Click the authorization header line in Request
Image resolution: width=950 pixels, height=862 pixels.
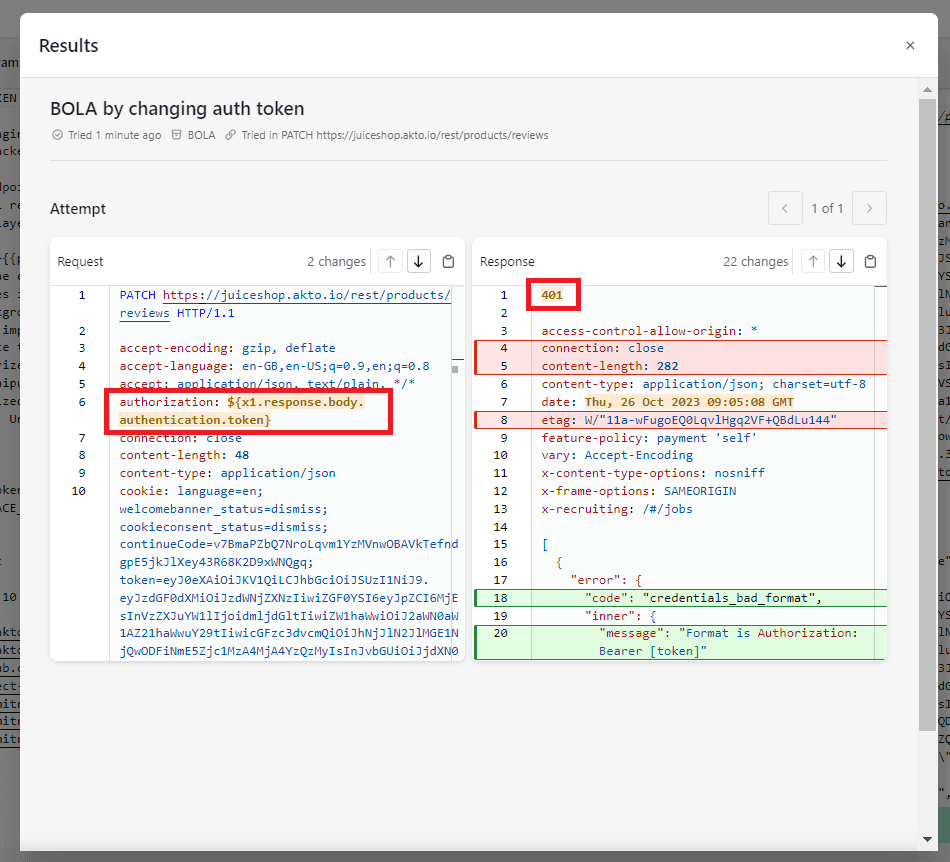242,411
